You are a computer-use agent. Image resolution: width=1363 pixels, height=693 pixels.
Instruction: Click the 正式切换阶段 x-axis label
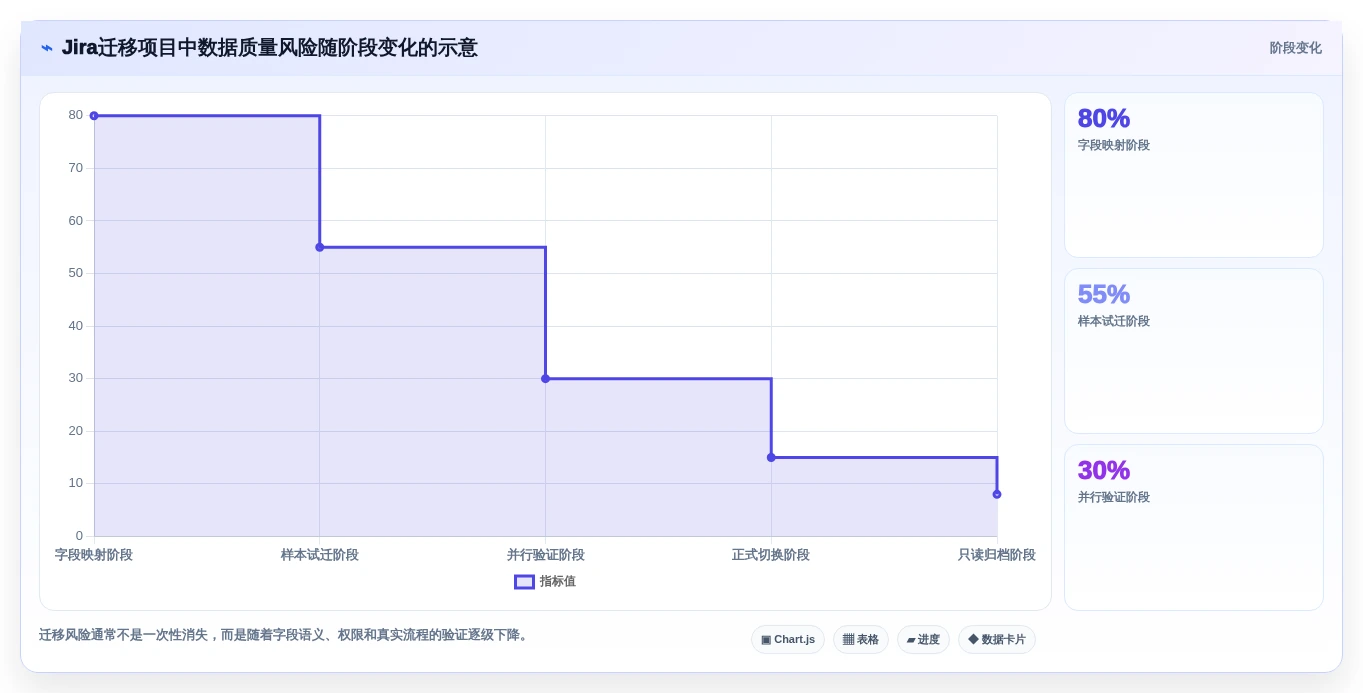[771, 555]
